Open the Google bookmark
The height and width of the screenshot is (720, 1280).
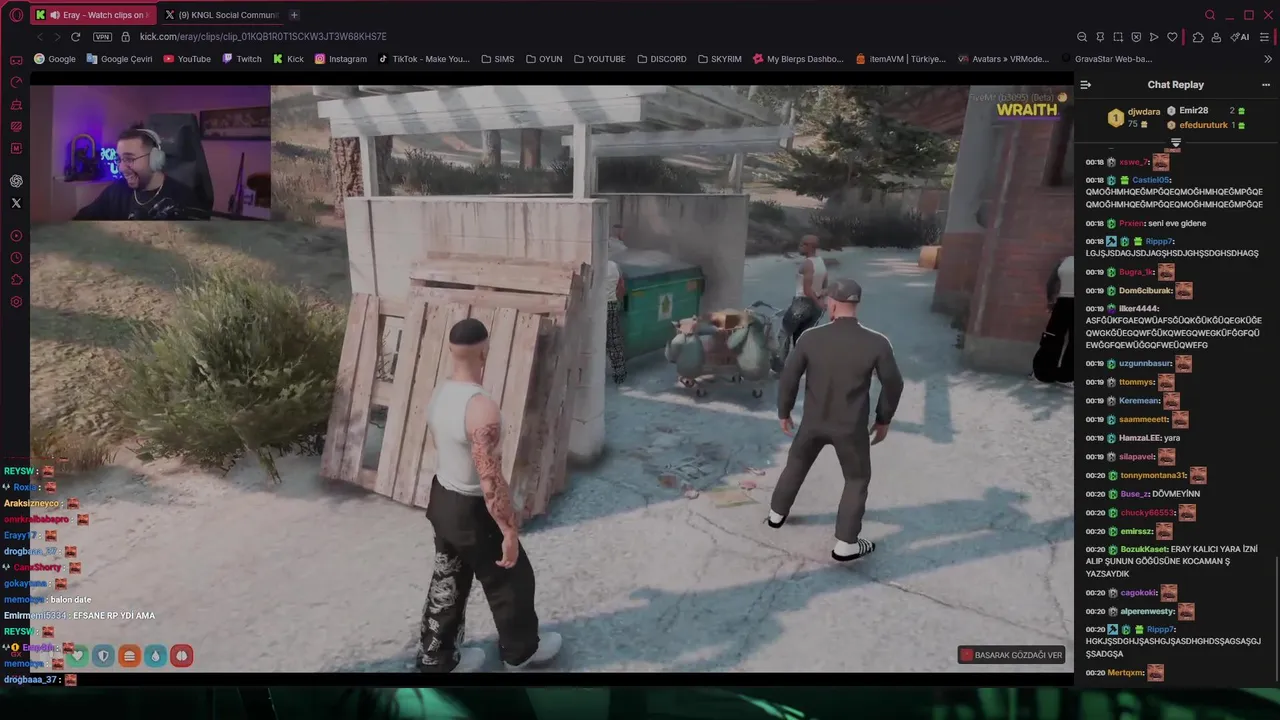[x=55, y=59]
